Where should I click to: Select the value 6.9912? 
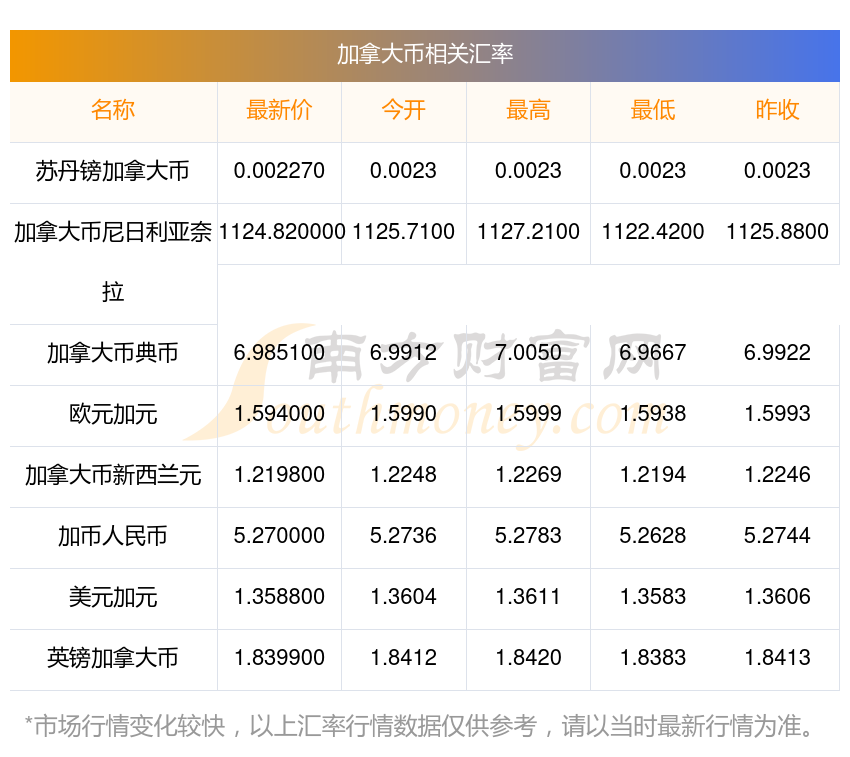pos(403,353)
